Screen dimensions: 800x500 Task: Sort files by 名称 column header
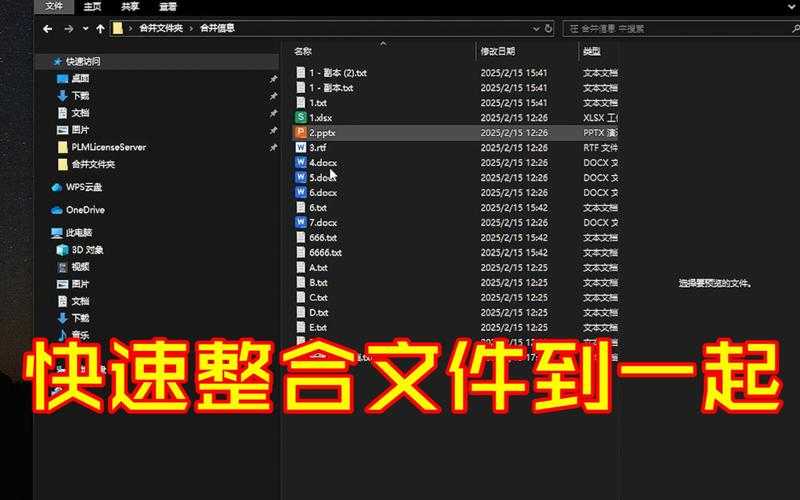click(x=303, y=51)
